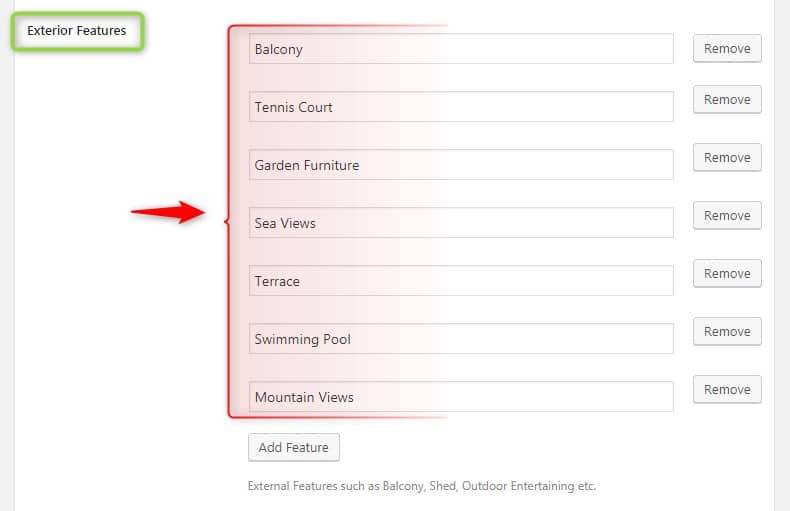Delete the Mountain Views feature
The height and width of the screenshot is (511, 790).
coord(727,390)
